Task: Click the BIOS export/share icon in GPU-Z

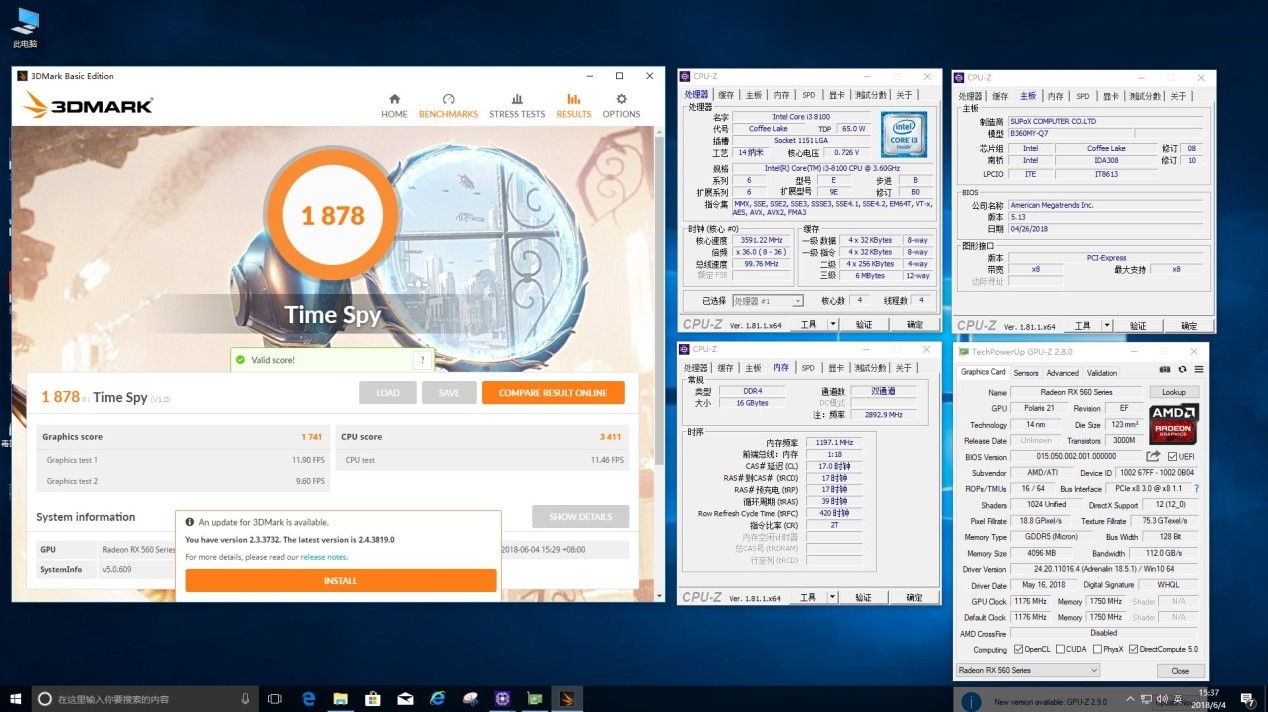Action: tap(1152, 456)
